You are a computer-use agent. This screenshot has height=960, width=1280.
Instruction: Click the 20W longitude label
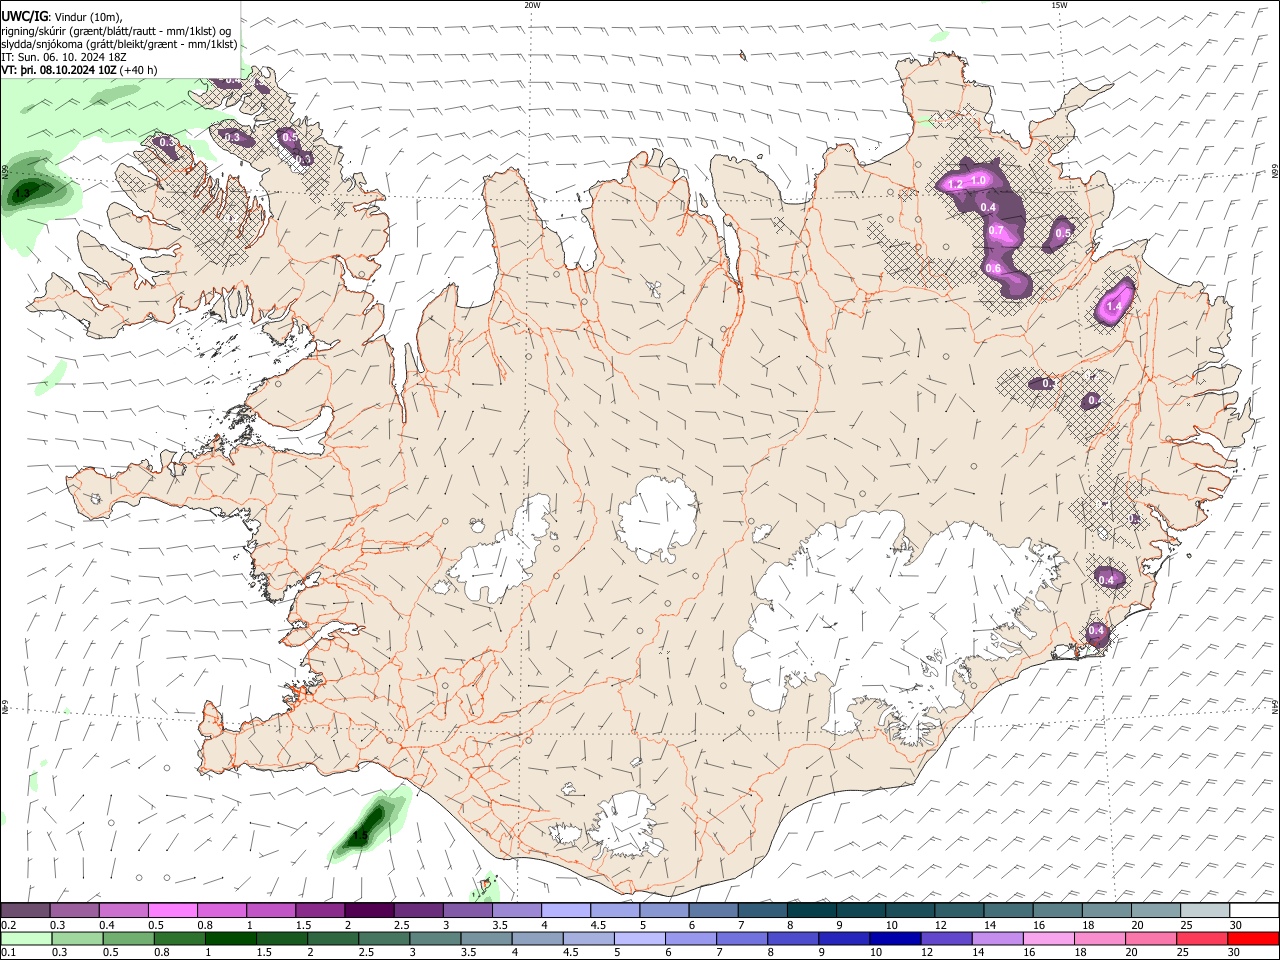click(x=532, y=5)
